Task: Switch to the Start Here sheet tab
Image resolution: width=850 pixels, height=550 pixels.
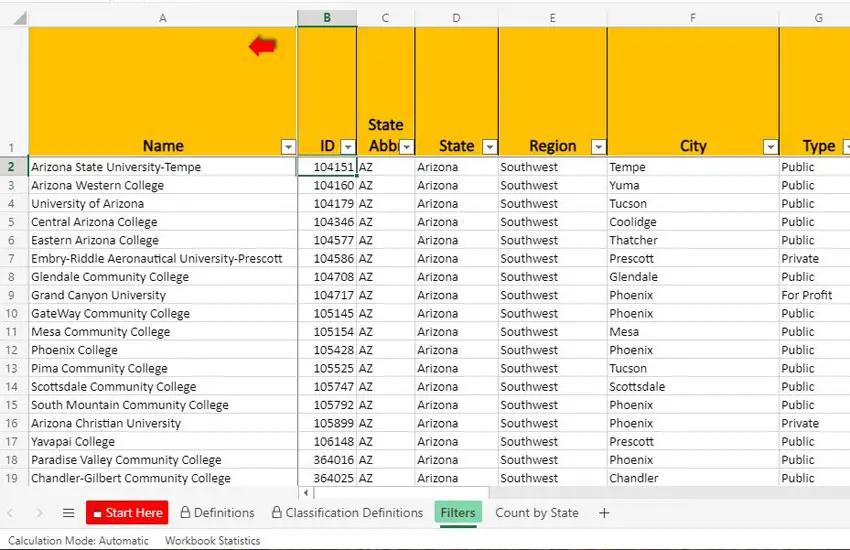Action: click(x=127, y=513)
